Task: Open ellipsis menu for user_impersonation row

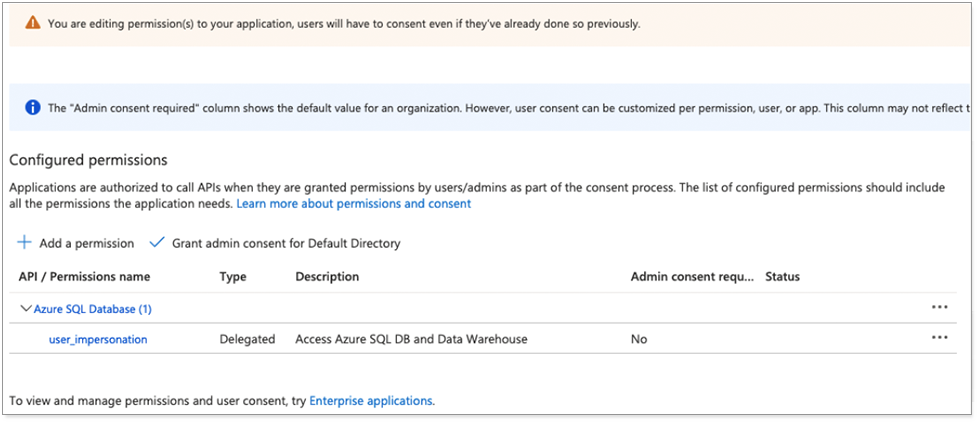Action: tap(939, 338)
